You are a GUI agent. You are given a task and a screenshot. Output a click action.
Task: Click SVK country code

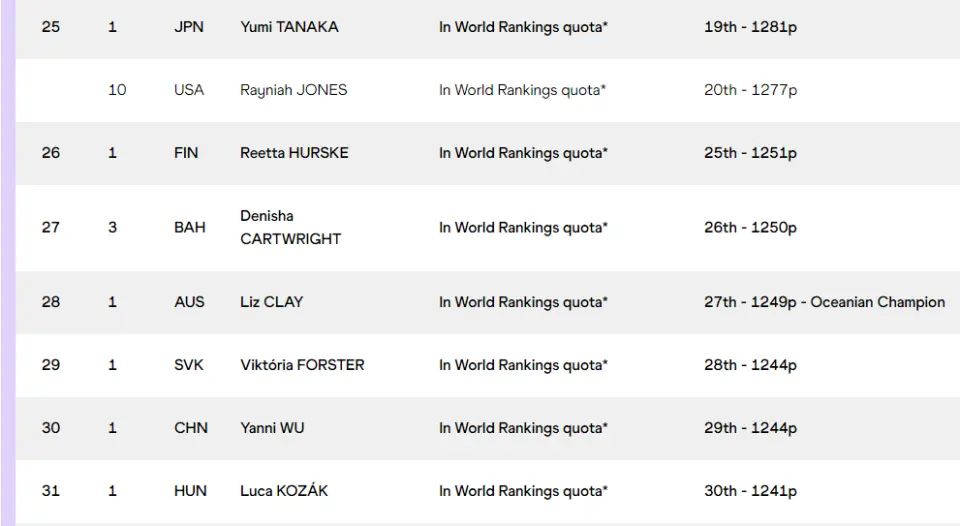[189, 365]
